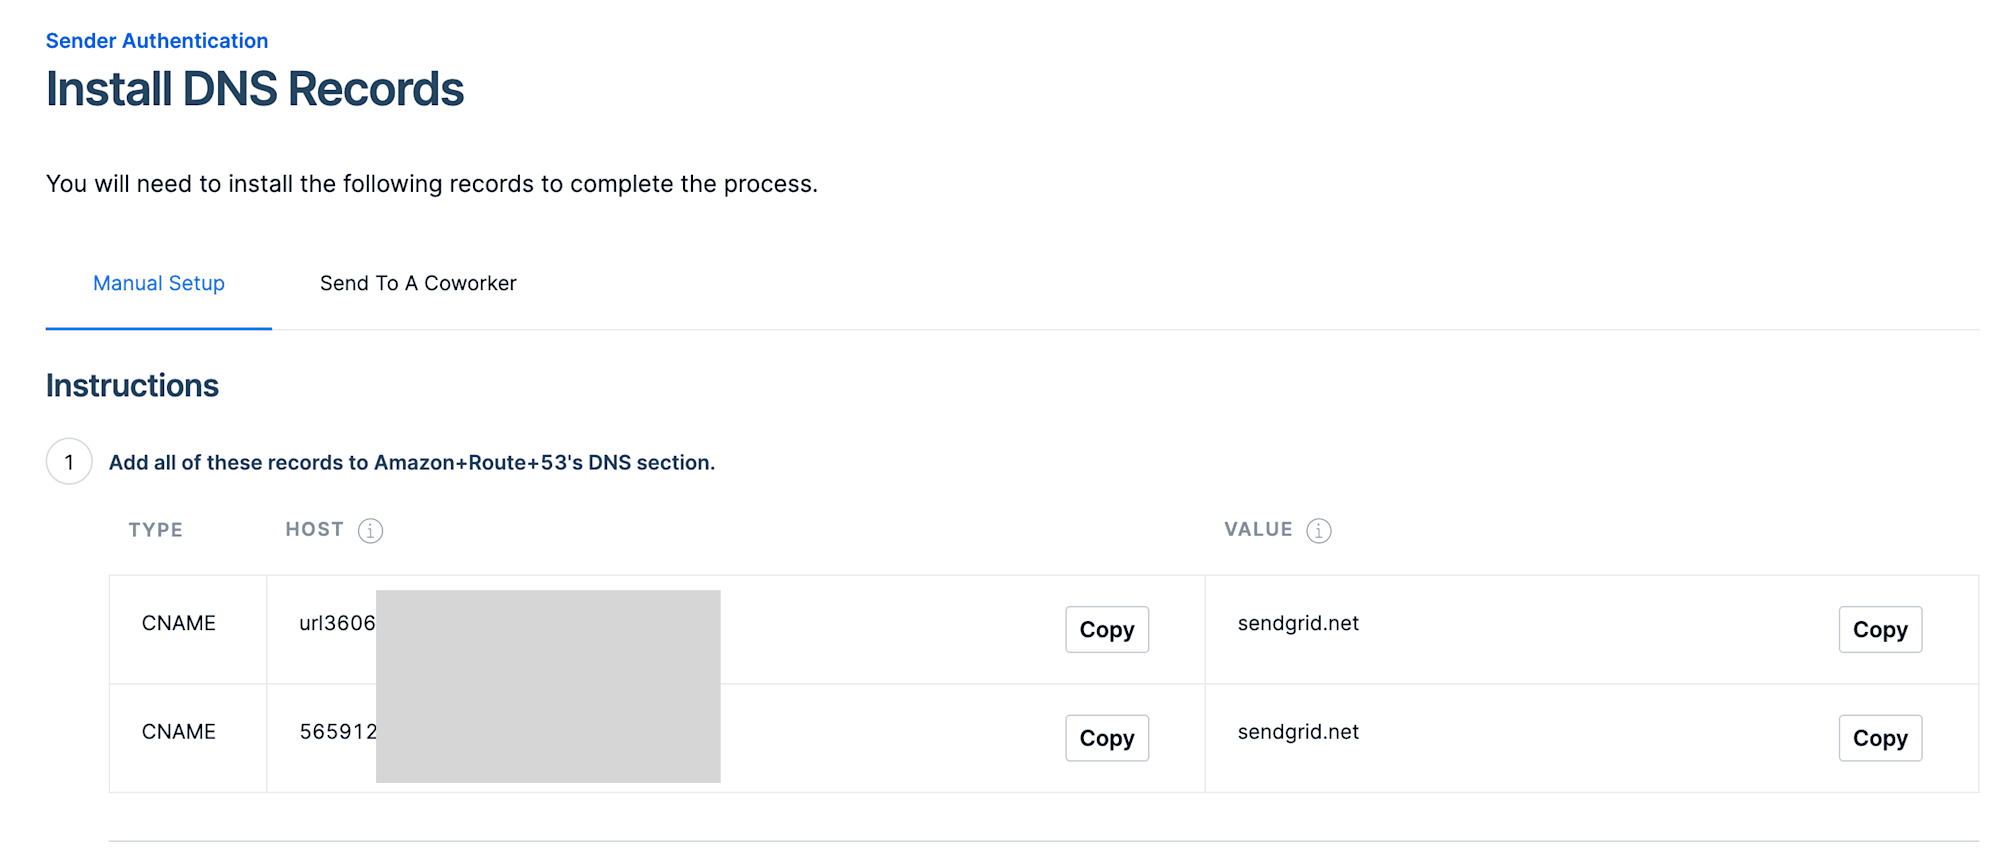Select the url3606 host text

tap(337, 624)
